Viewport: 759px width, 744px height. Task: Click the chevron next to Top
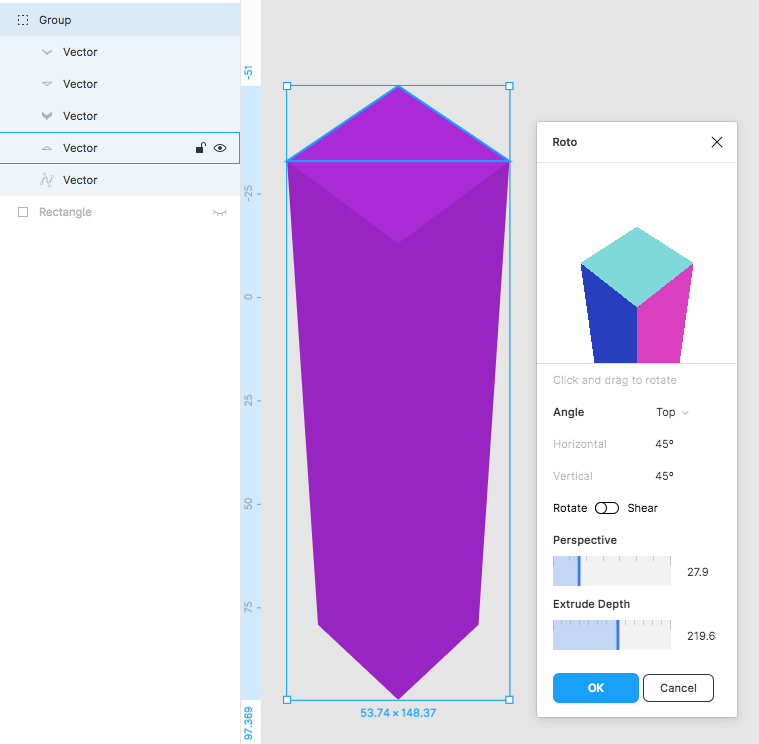[685, 413]
